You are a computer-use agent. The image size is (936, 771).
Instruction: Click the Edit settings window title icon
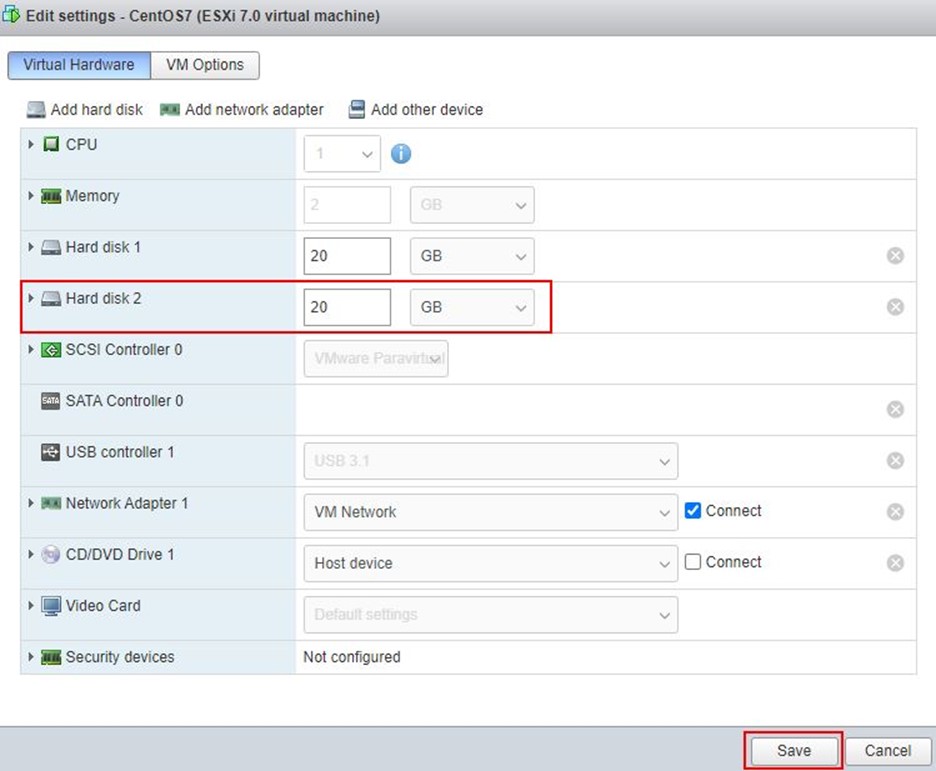coord(11,15)
